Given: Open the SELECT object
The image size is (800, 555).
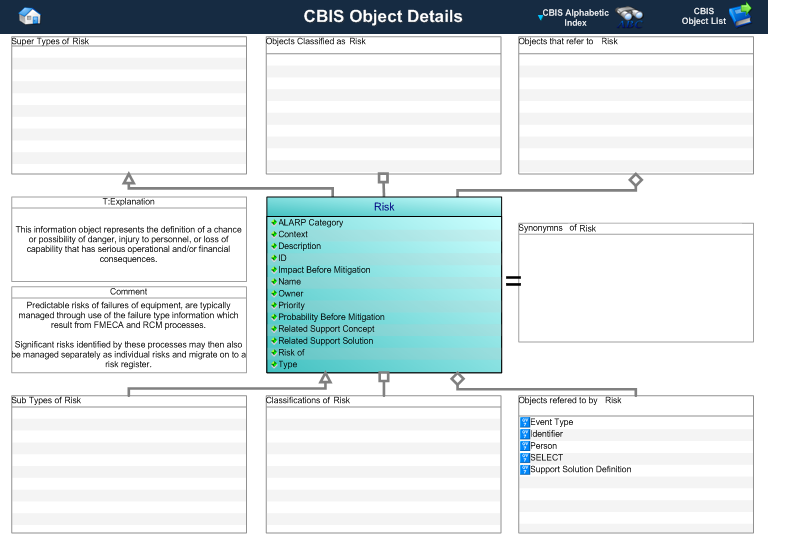Looking at the screenshot, I should pyautogui.click(x=546, y=458).
